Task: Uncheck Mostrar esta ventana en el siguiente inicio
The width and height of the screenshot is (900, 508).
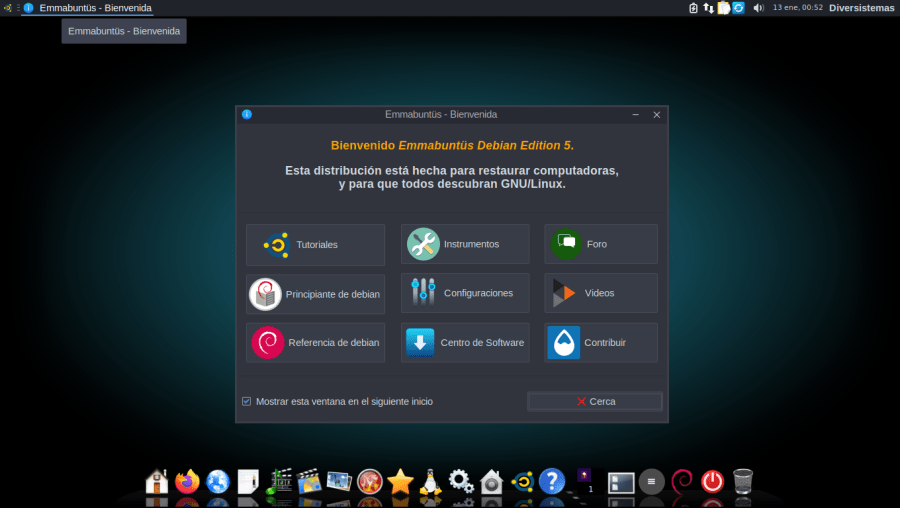Action: pos(247,401)
